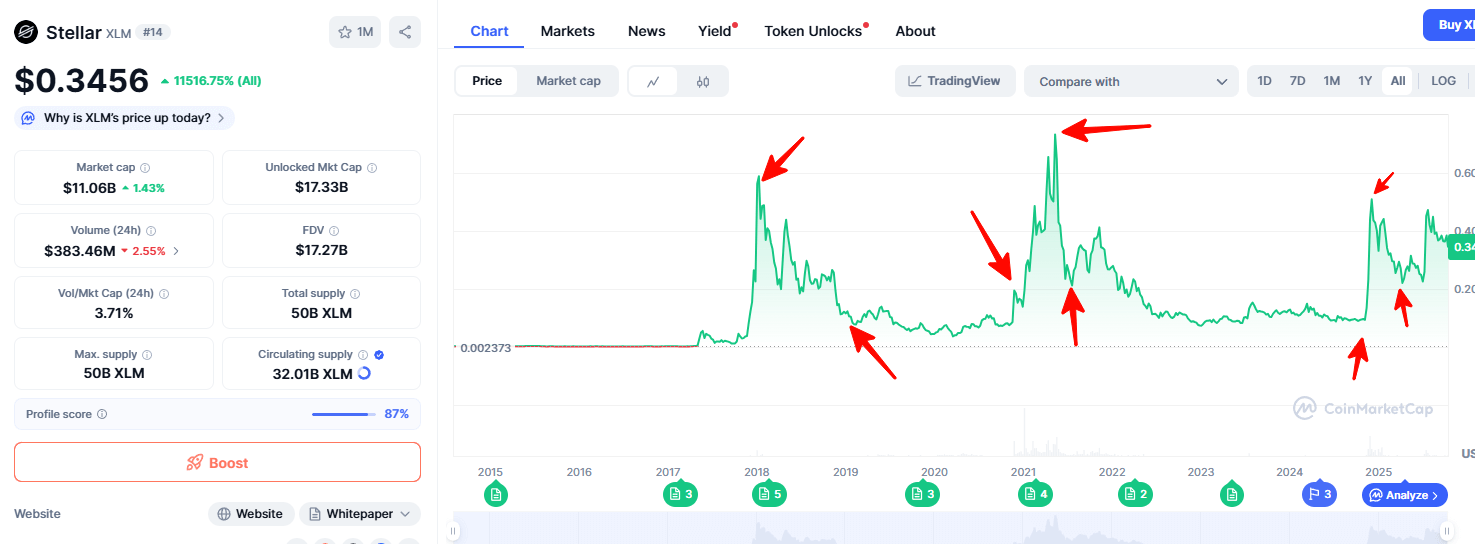
Task: Click the info icon beside FDV
Action: pos(334,230)
